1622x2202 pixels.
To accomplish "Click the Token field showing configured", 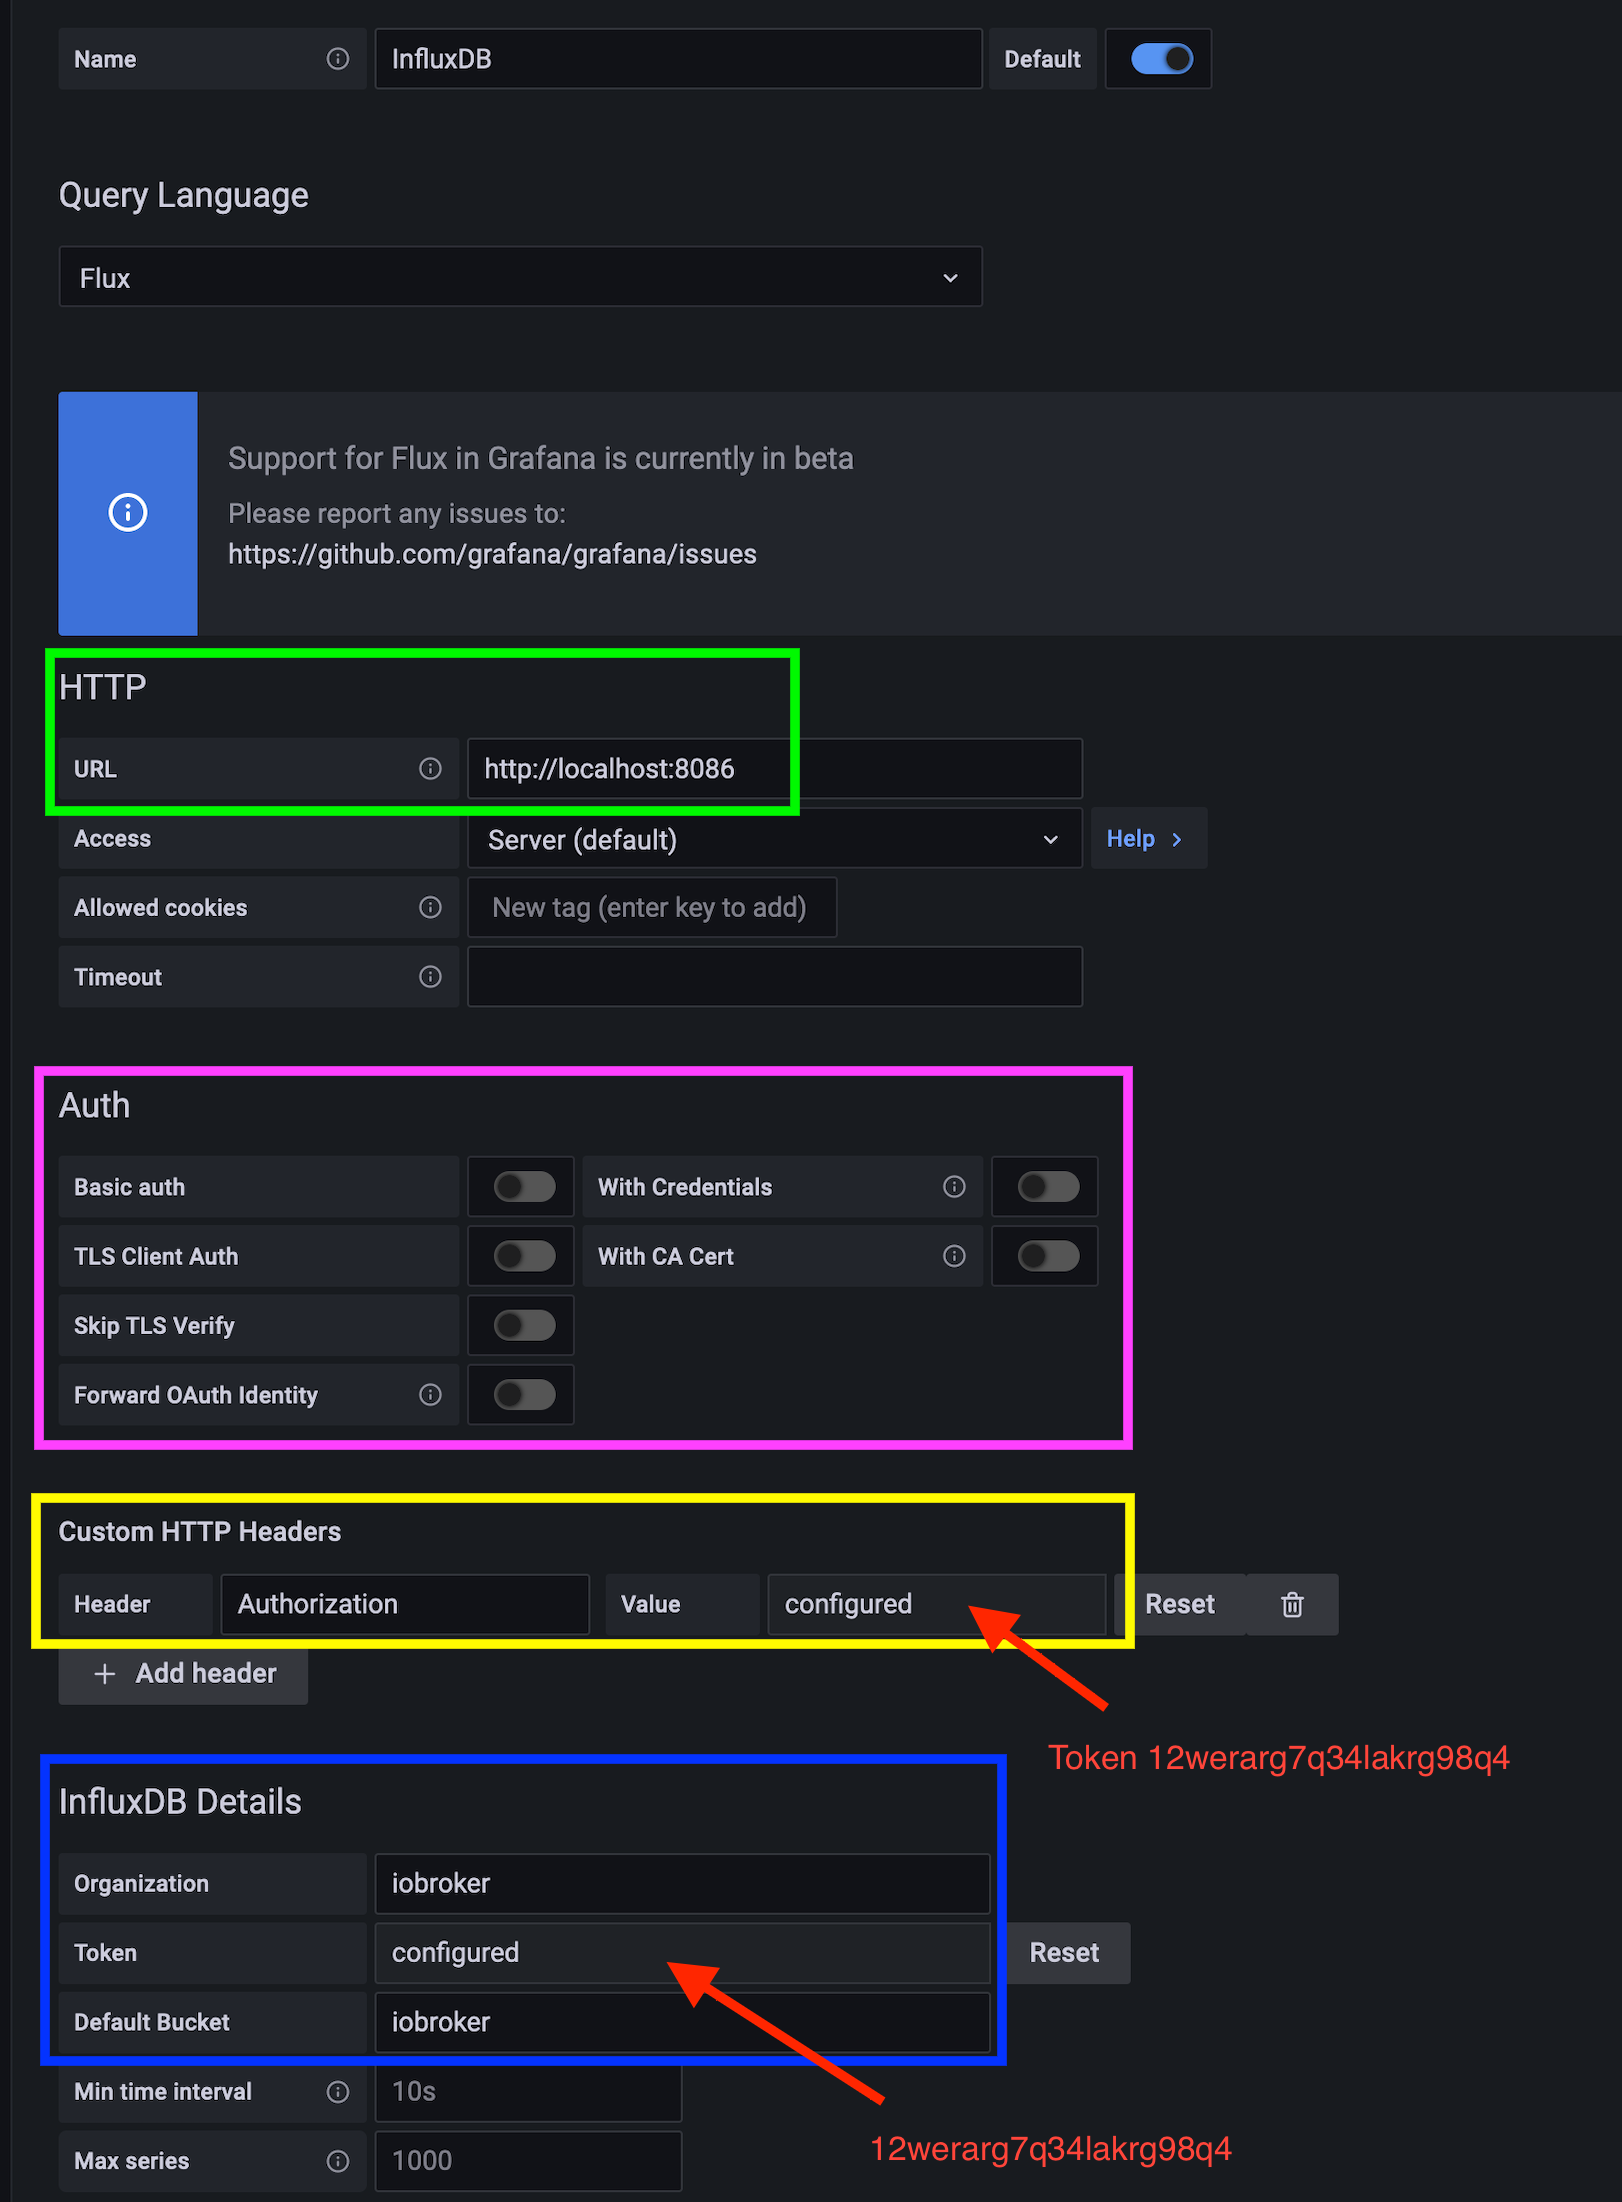I will (682, 1952).
